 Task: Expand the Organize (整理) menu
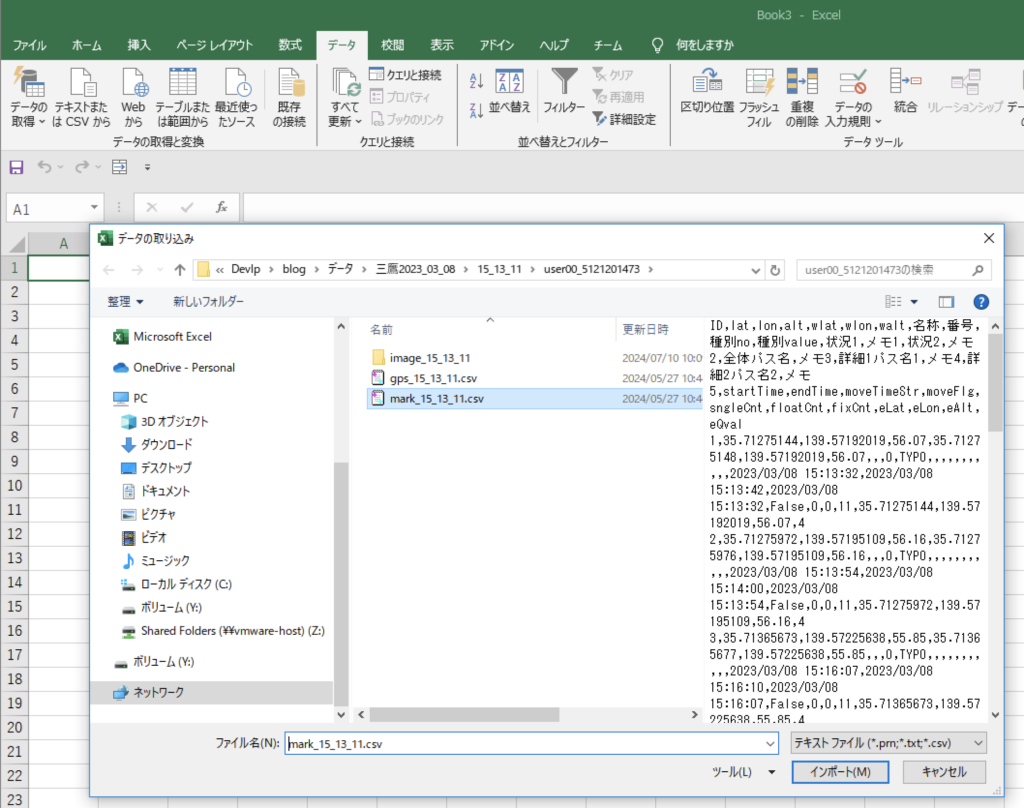coord(125,301)
